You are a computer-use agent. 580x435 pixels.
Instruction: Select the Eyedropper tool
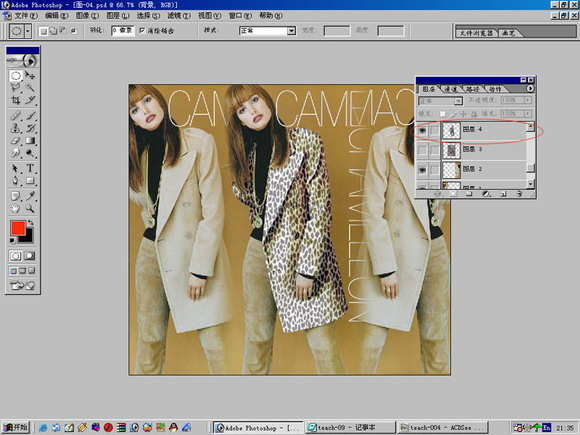point(30,196)
